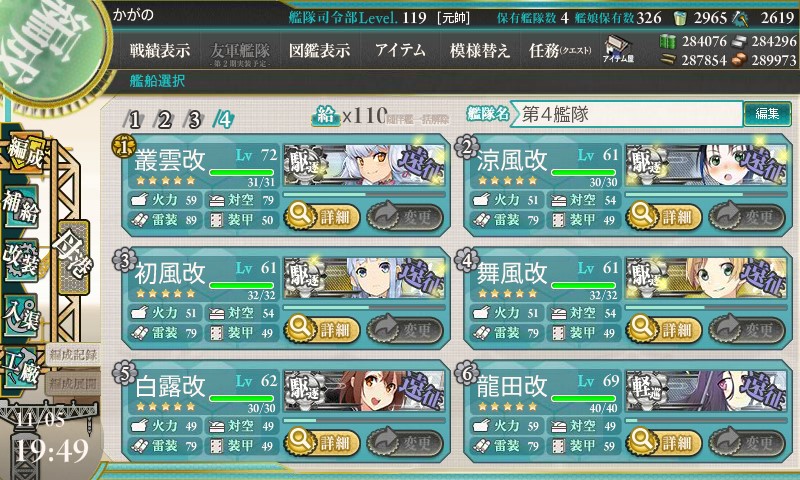Open the 戦績表示 menu item
The height and width of the screenshot is (480, 800).
160,50
